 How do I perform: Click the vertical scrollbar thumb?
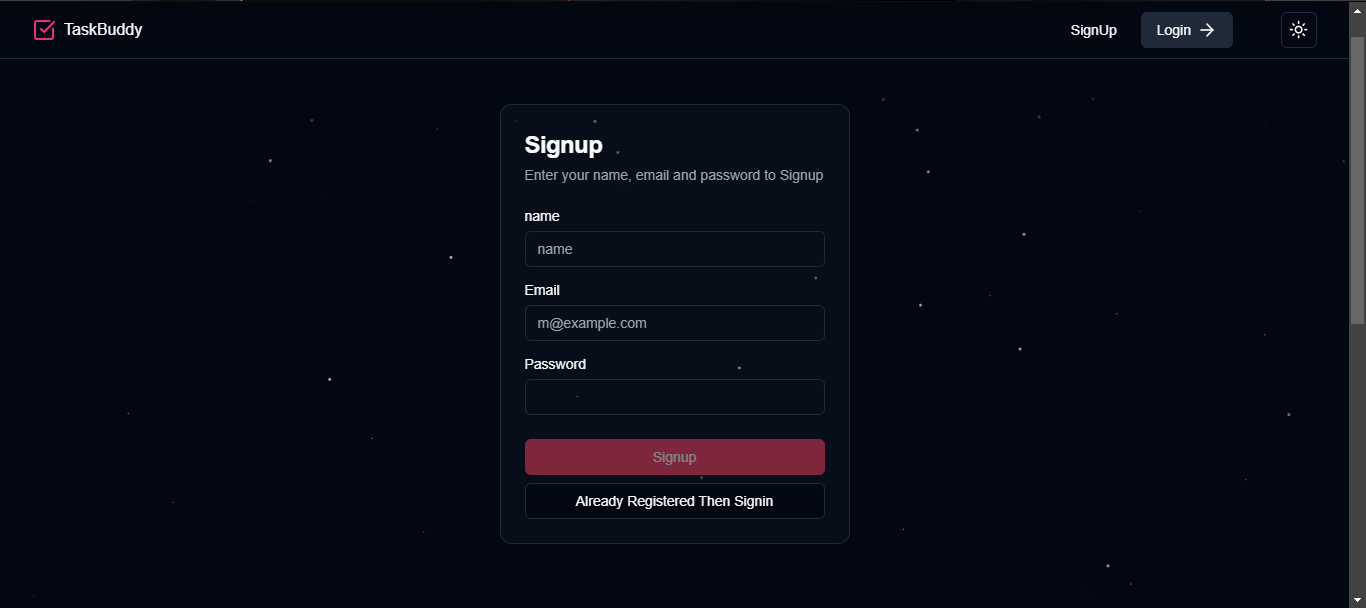1357,180
